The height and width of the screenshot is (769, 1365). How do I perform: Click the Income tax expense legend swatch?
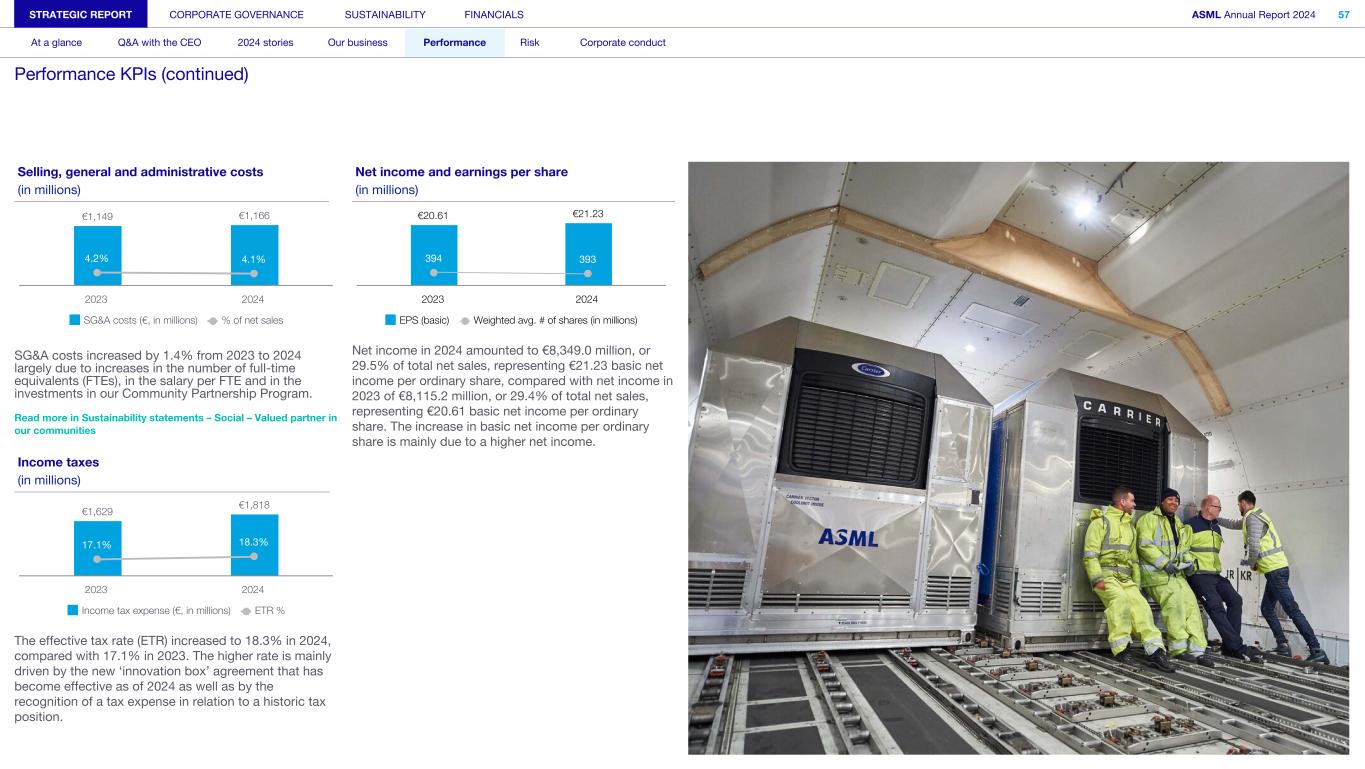coord(73,610)
